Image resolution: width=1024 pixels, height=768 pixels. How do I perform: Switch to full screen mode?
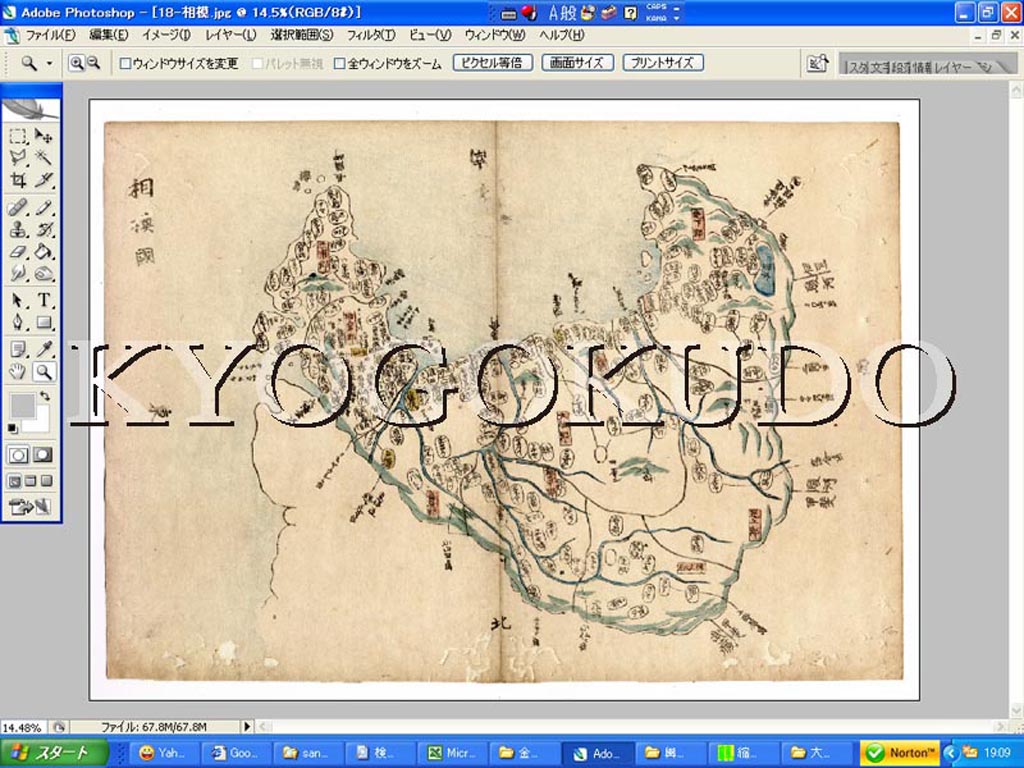pos(46,481)
